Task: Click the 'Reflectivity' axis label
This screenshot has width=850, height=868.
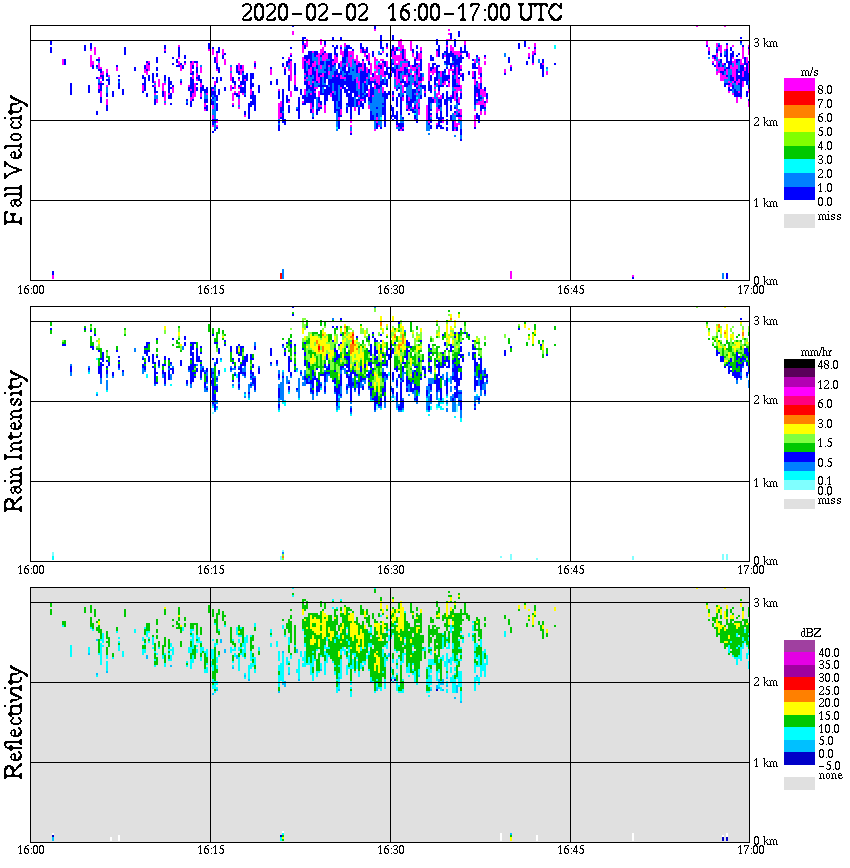Action: point(14,722)
